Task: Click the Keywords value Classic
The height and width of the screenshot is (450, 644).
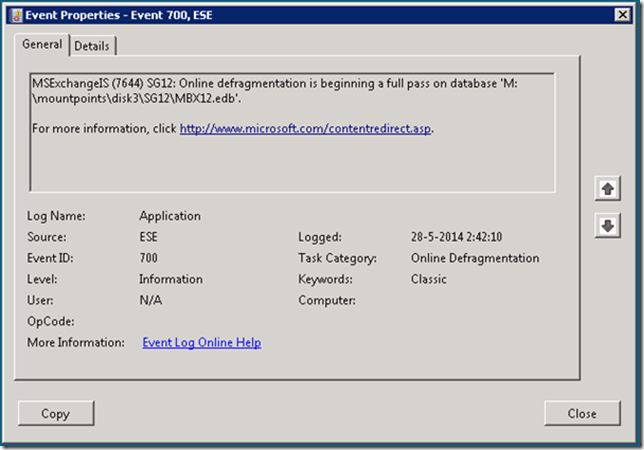Action: 428,279
